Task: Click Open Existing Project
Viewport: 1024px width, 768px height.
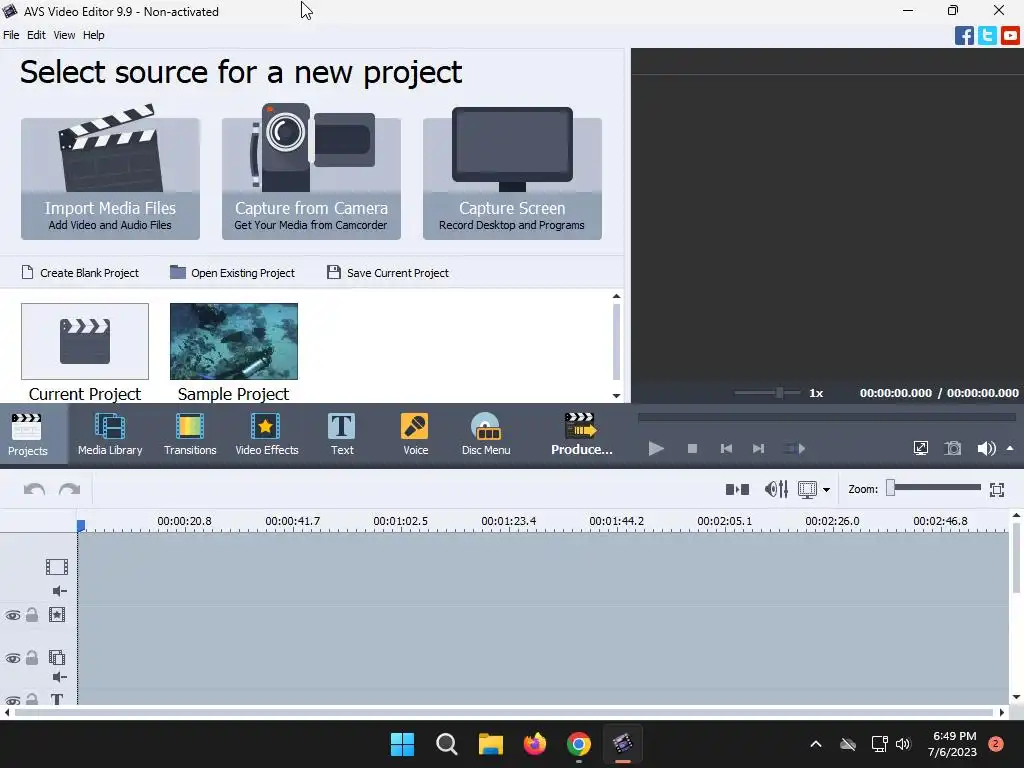Action: 232,273
